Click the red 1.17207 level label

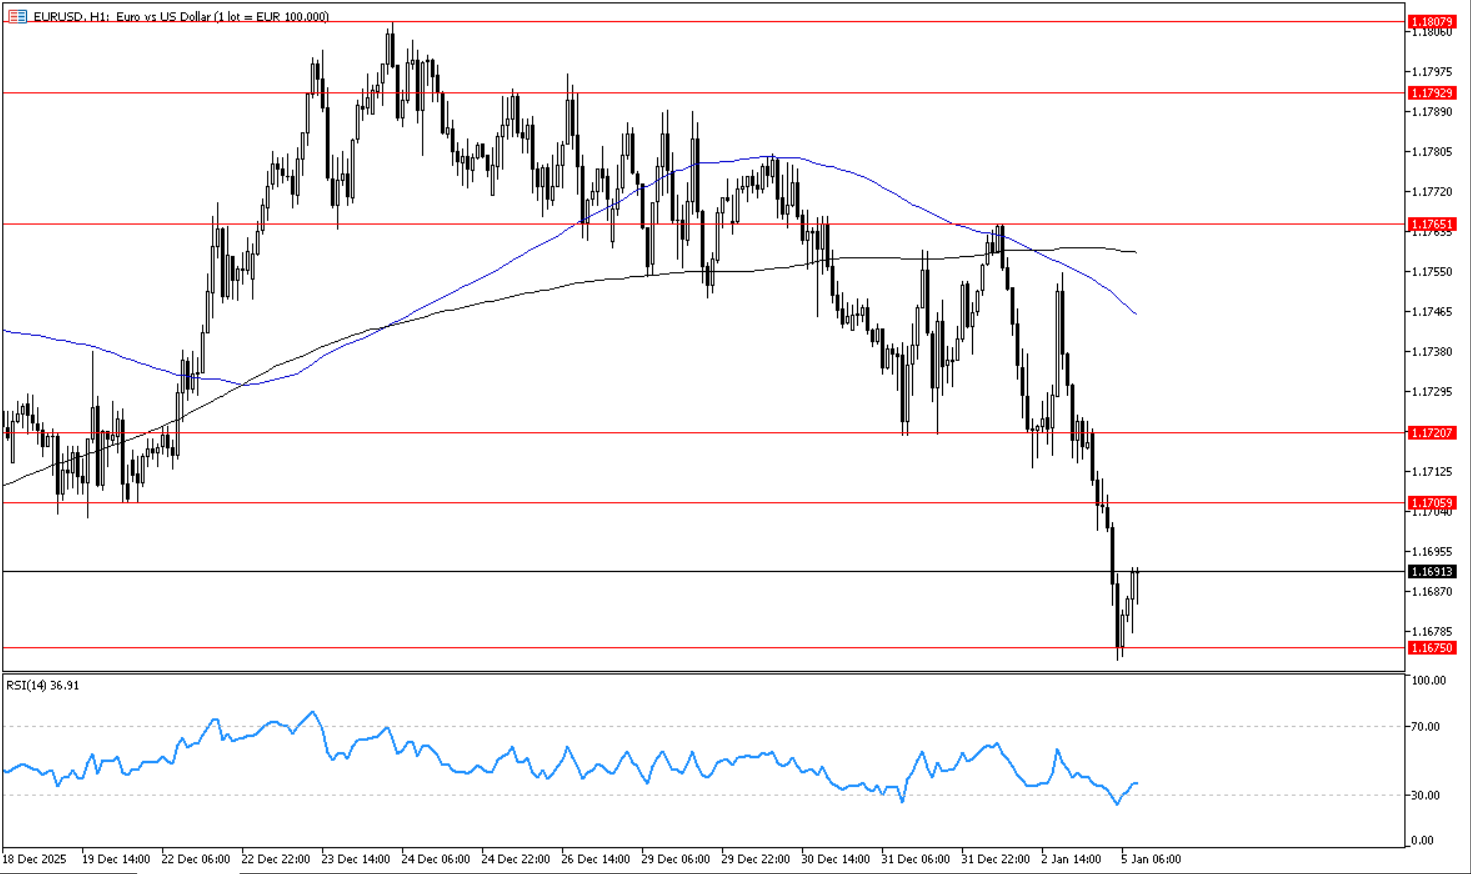pos(1431,433)
